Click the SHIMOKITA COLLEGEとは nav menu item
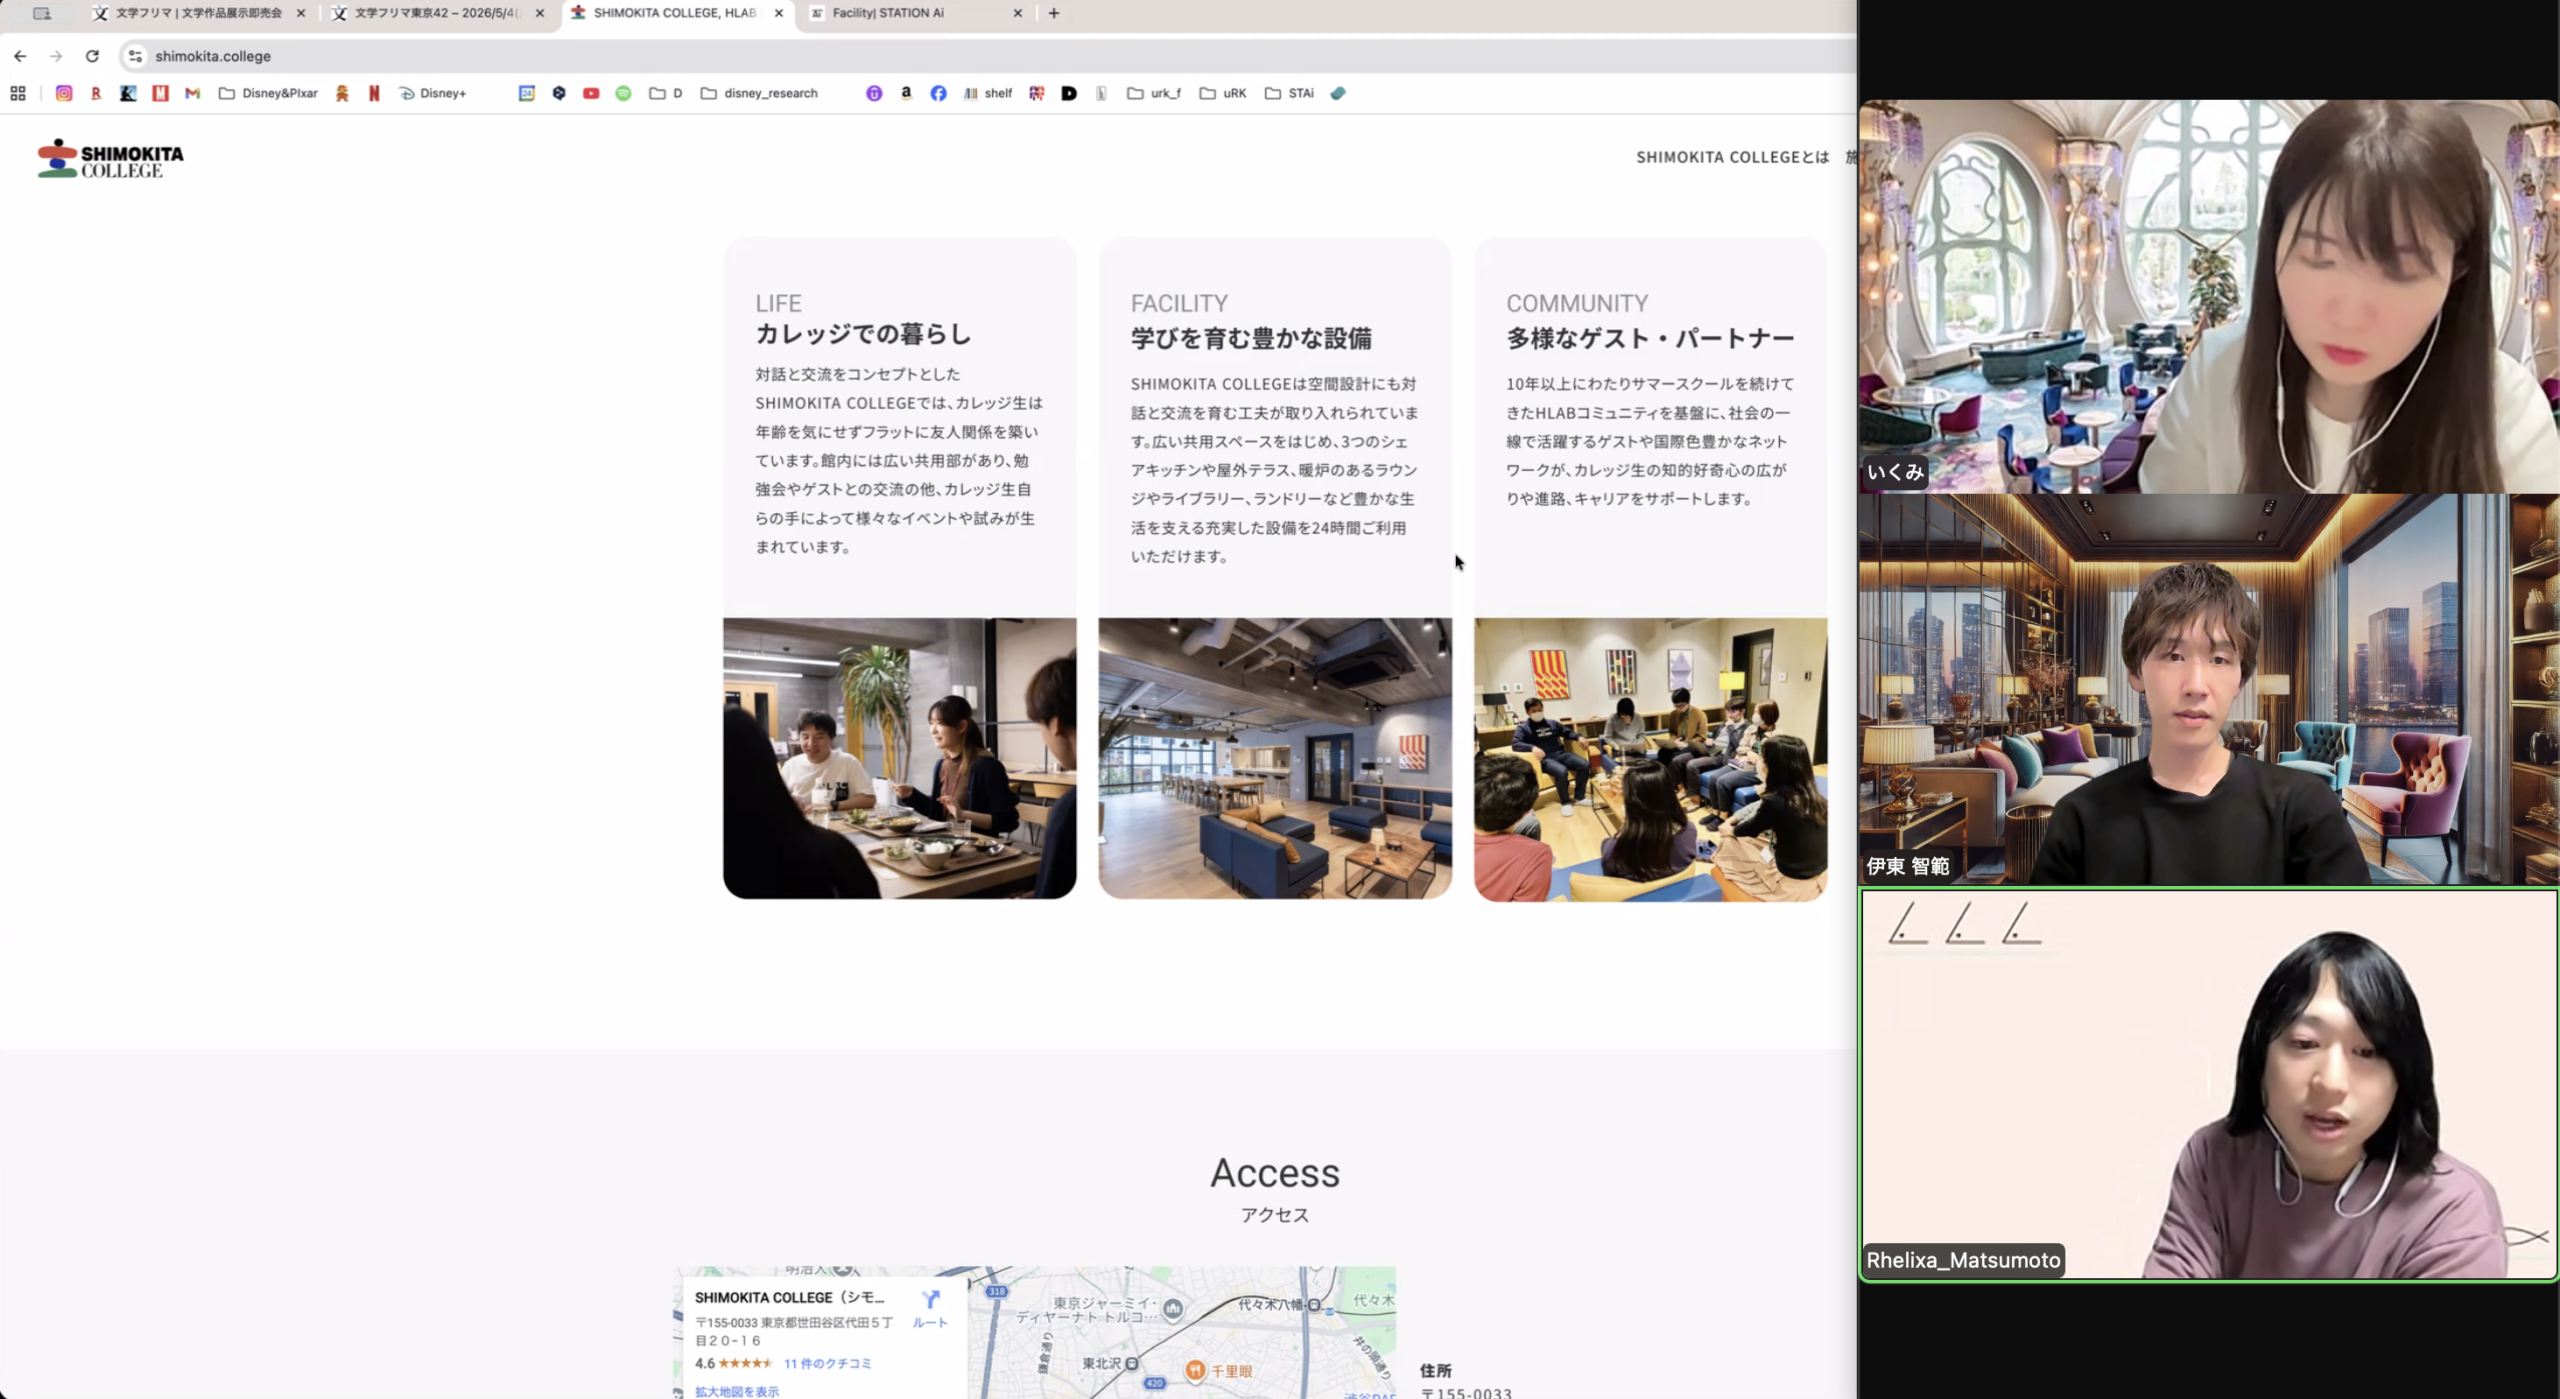2560x1399 pixels. point(1732,157)
